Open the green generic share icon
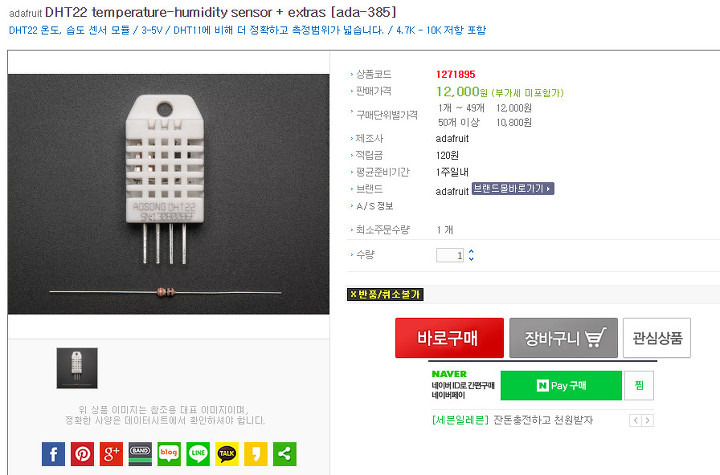 [x=285, y=454]
